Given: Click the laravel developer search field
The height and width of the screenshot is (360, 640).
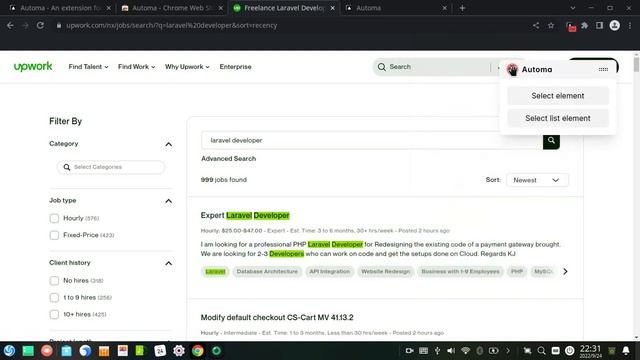Looking at the screenshot, I should (372, 140).
